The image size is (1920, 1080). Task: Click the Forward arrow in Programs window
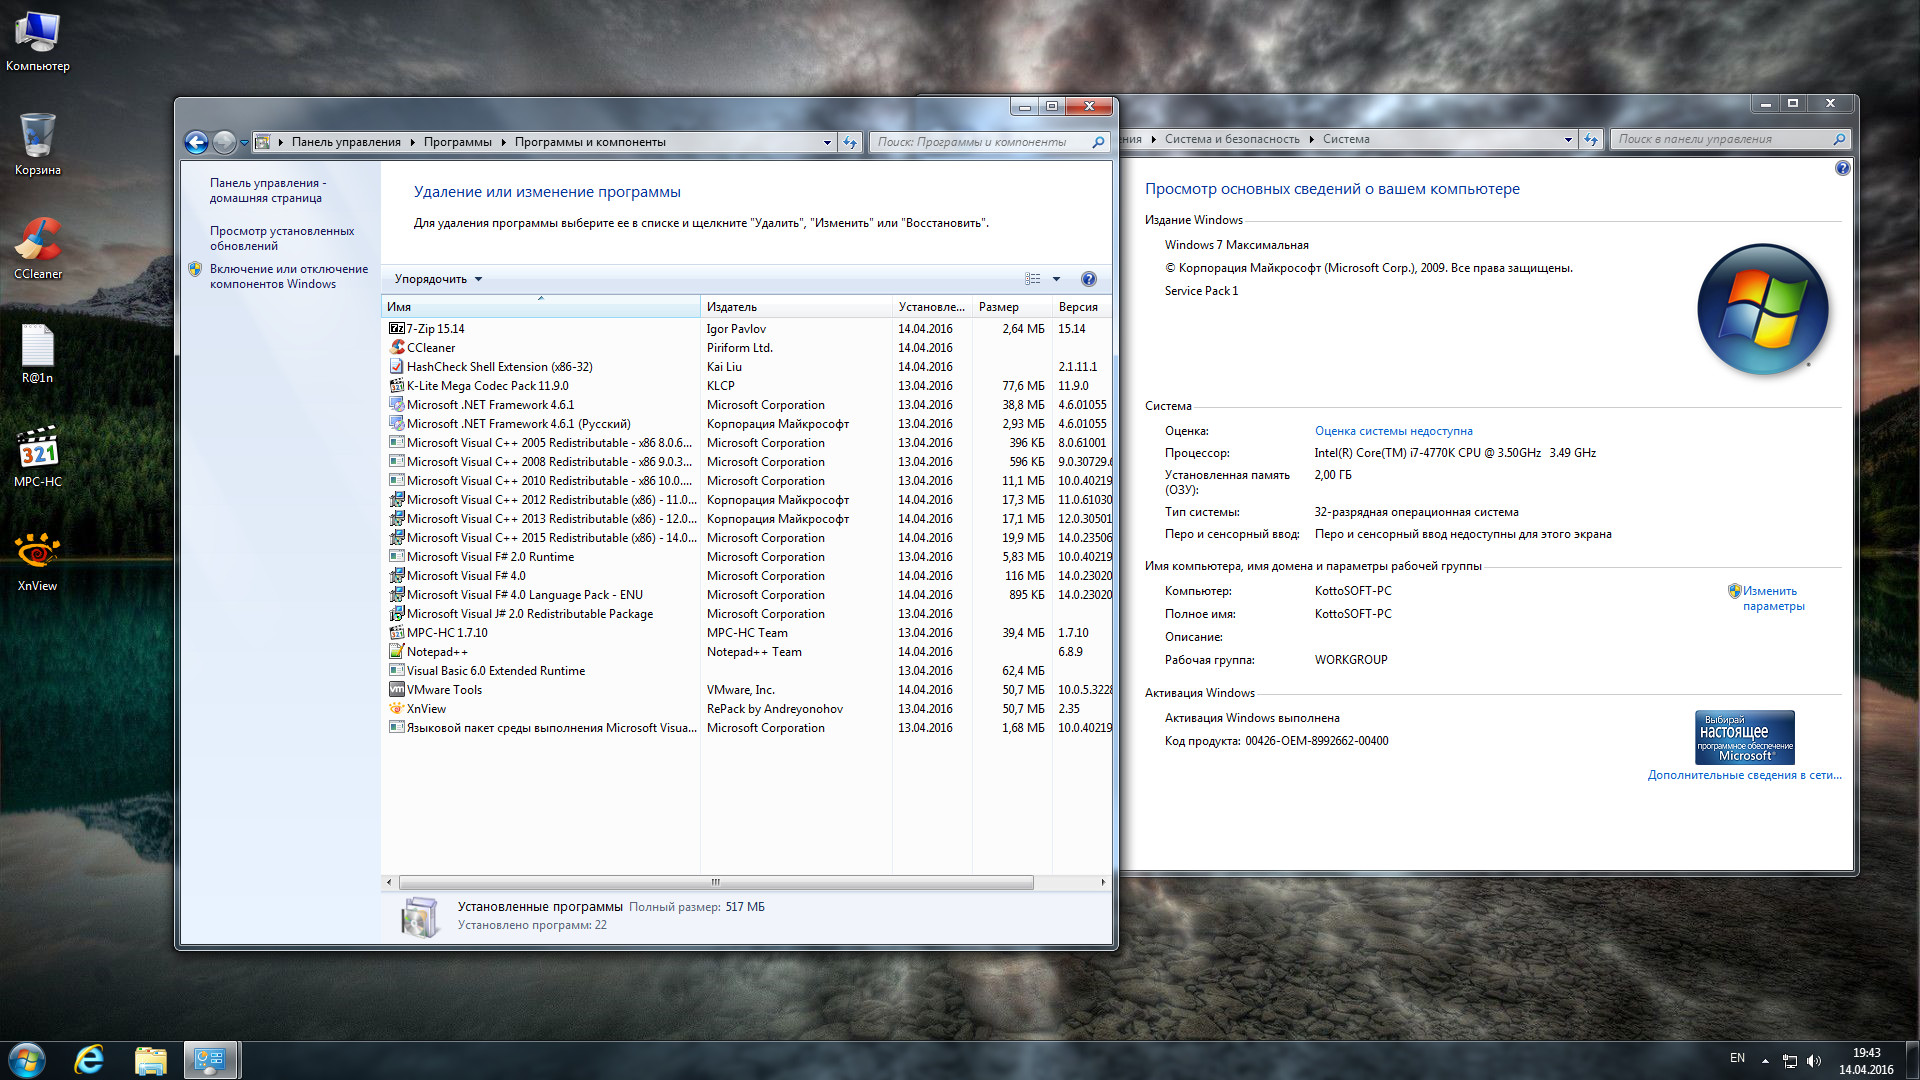pos(224,142)
